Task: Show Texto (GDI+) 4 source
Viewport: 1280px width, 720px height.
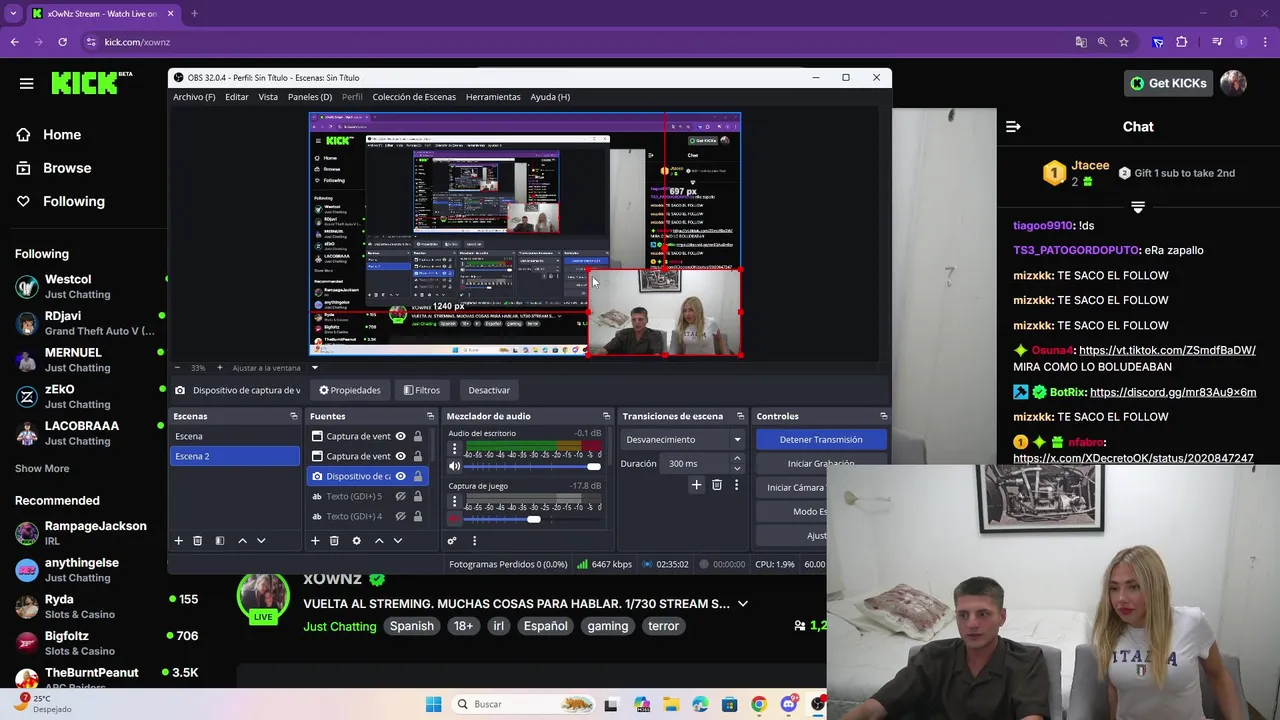Action: click(x=400, y=516)
